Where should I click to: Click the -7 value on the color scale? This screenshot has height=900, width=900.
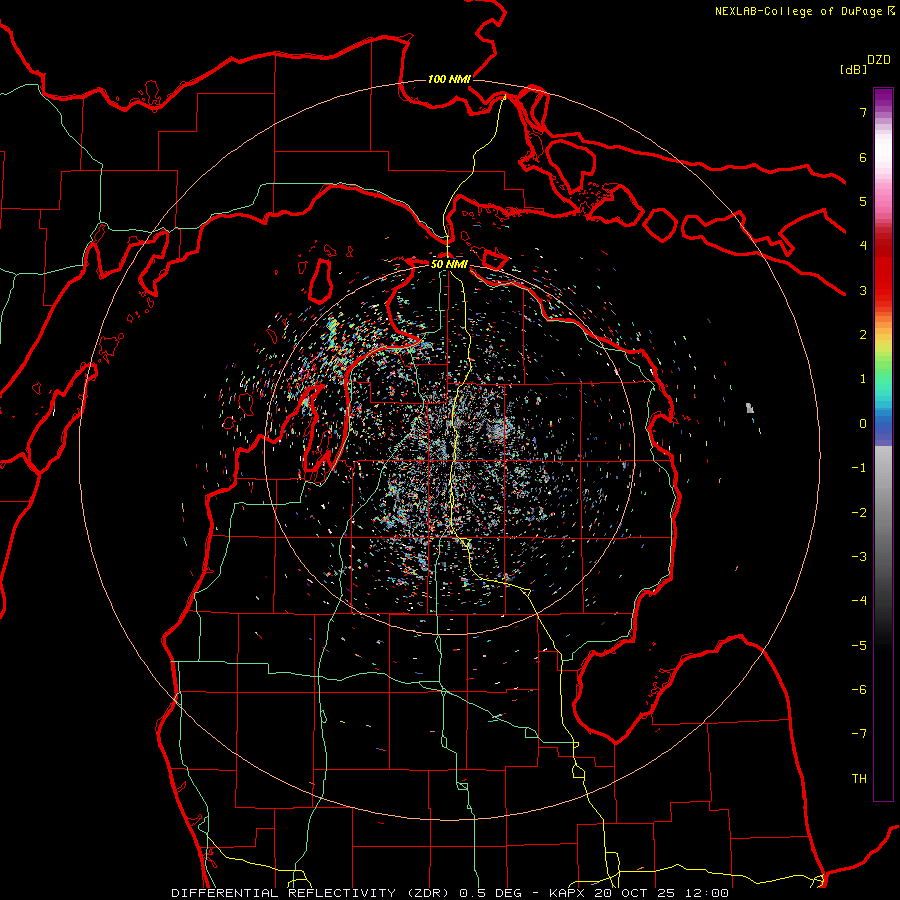tap(859, 734)
